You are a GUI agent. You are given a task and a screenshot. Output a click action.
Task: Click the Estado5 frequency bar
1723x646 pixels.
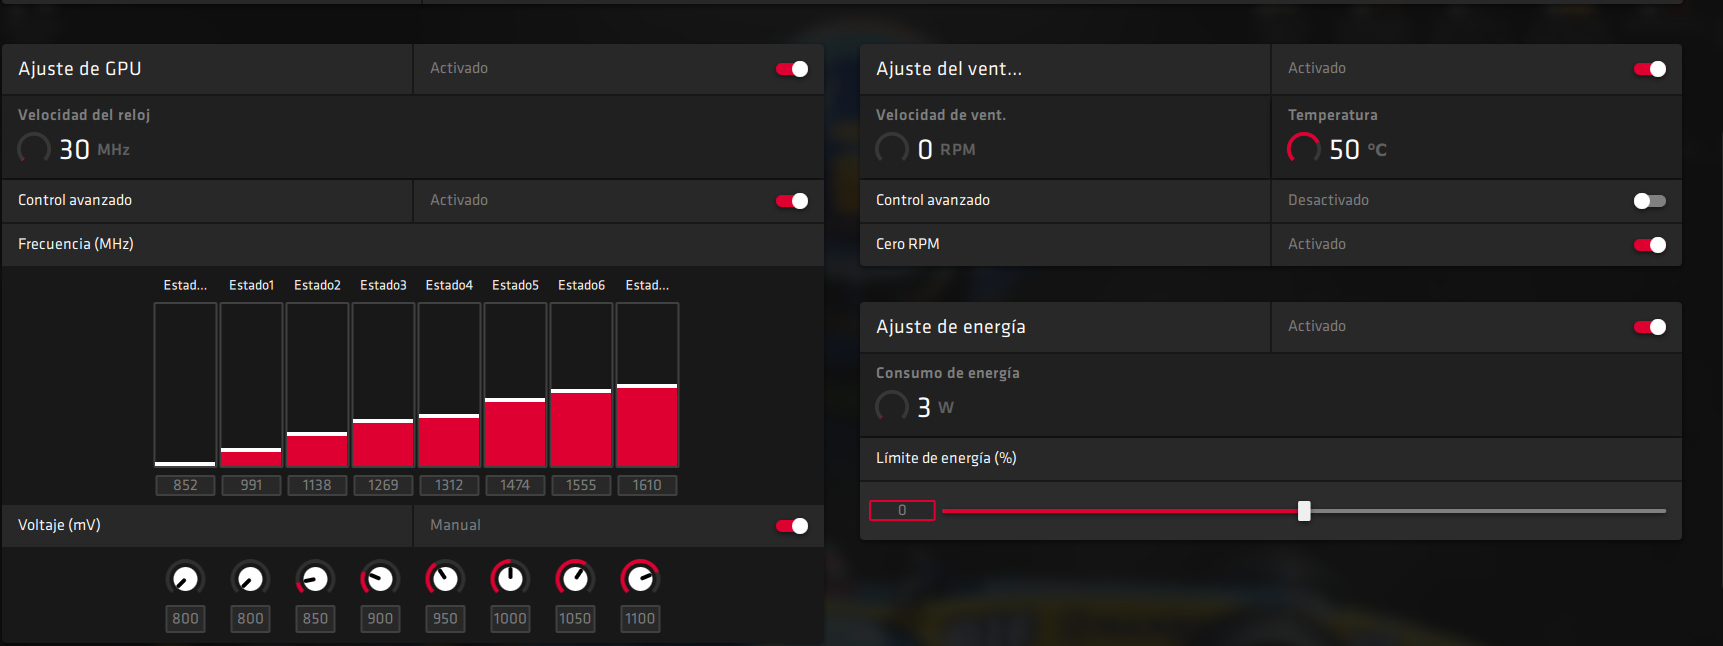coord(515,385)
